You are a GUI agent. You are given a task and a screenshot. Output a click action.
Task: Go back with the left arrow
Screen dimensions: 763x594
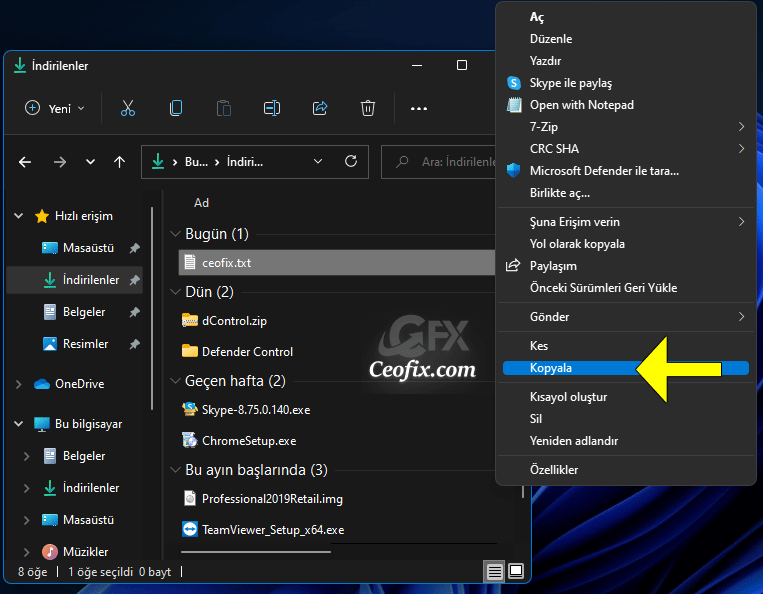tap(25, 162)
